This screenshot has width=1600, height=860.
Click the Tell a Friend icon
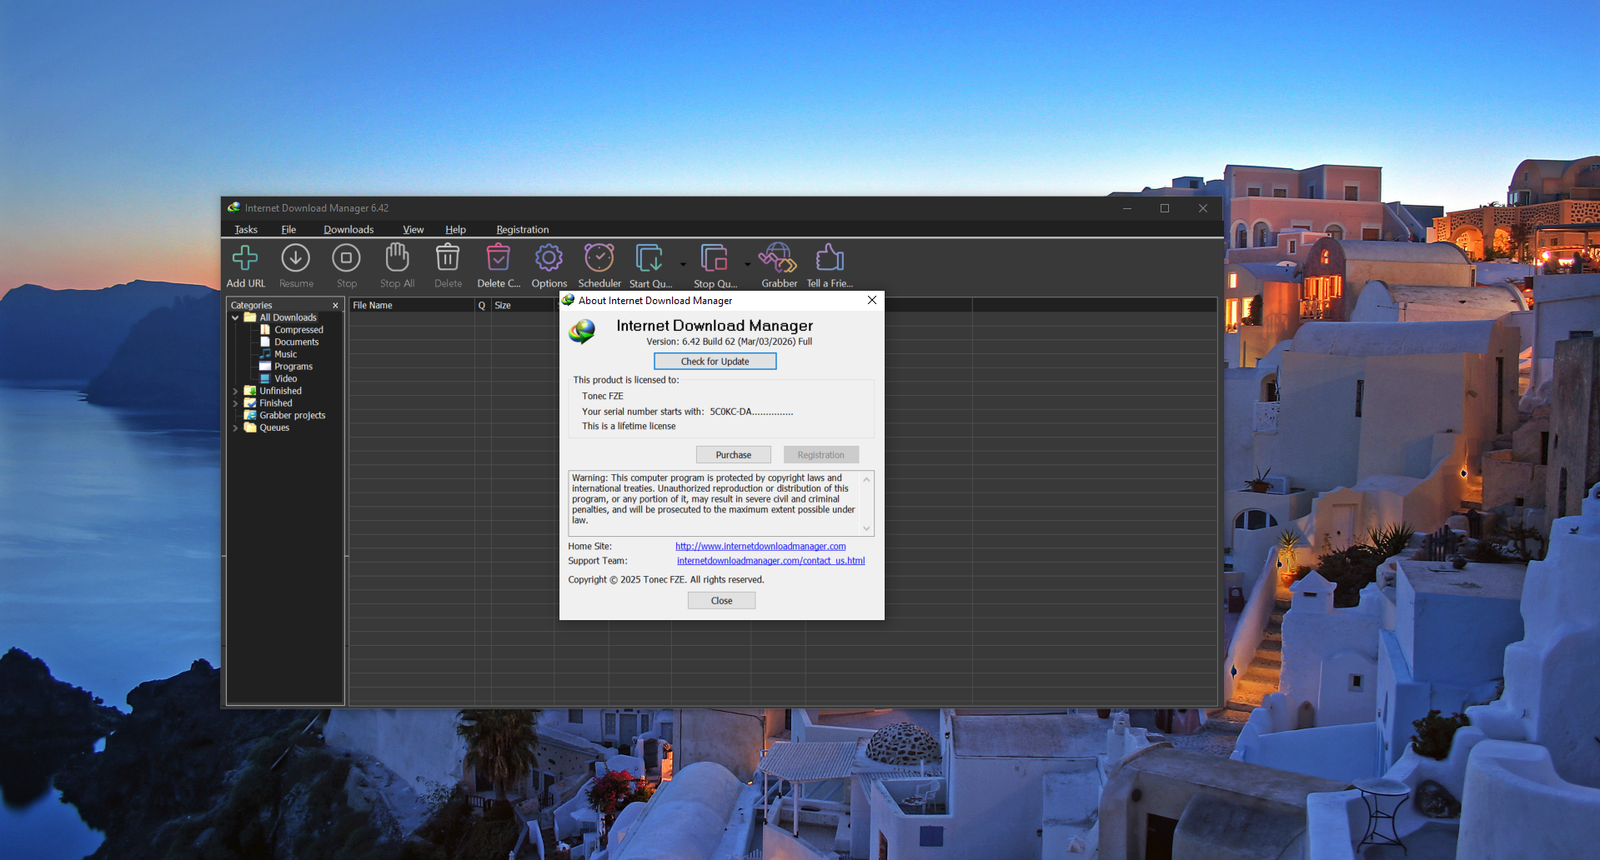(829, 259)
